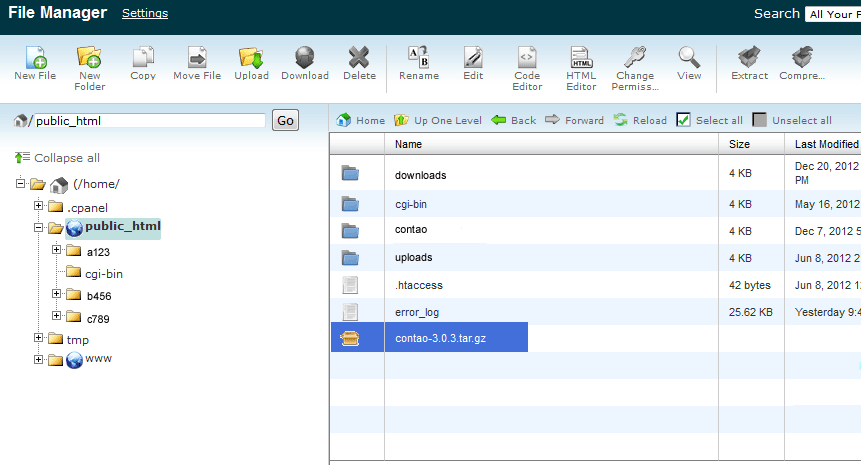The width and height of the screenshot is (861, 465).
Task: Click the Unselect all checkbox
Action: (x=760, y=120)
